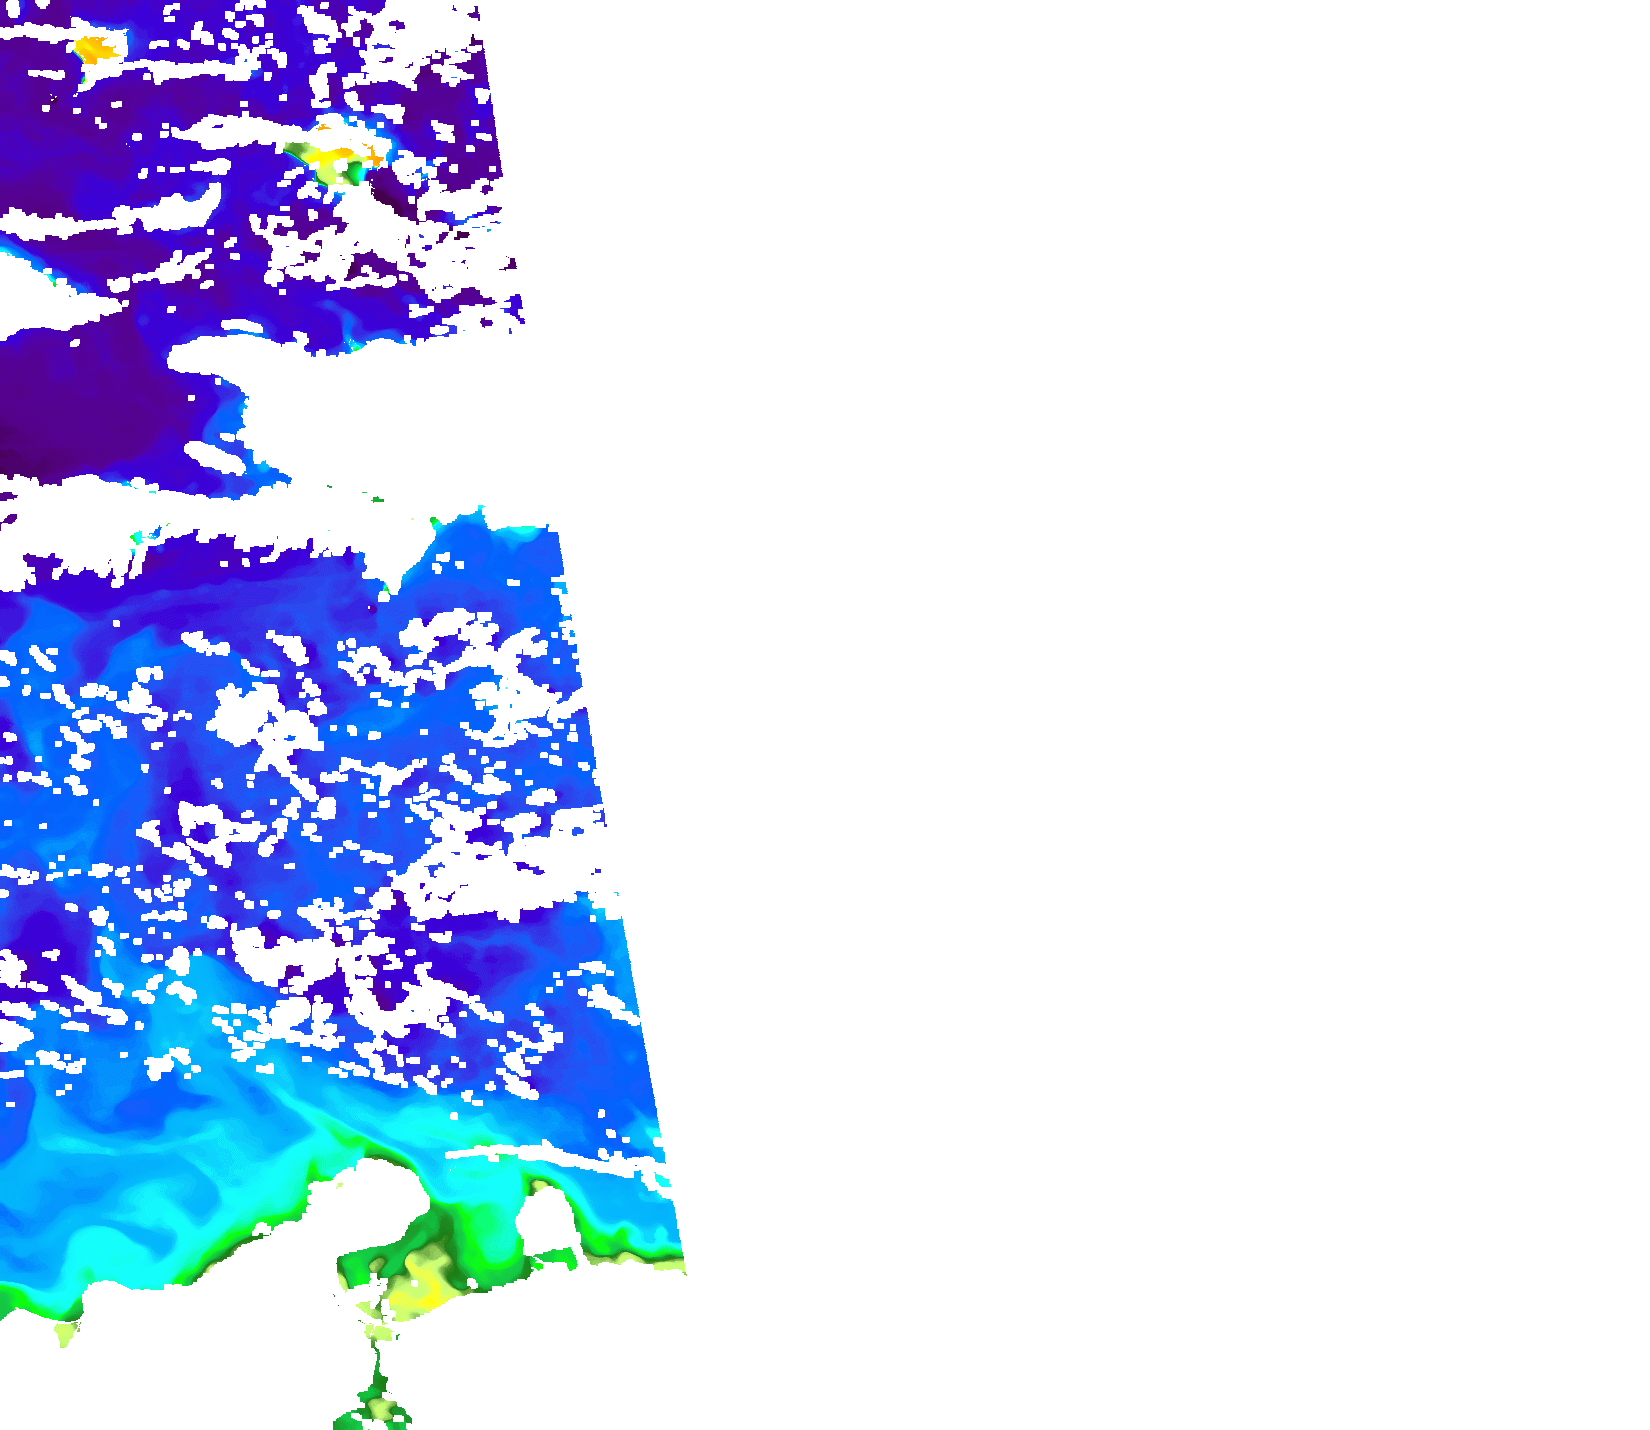The height and width of the screenshot is (1430, 1650).
Task: Select the dark green area beside the yellow patch
Action: (296, 151)
